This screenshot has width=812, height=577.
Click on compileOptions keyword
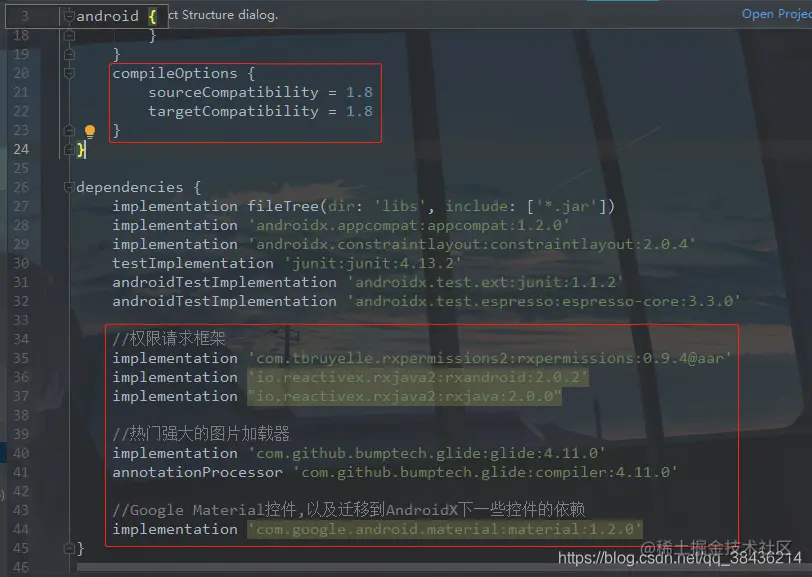pyautogui.click(x=175, y=74)
